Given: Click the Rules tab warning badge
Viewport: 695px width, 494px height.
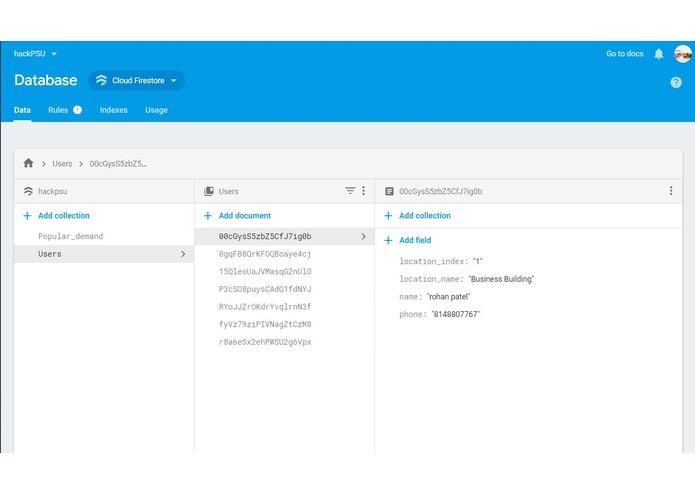Looking at the screenshot, I should (78, 110).
